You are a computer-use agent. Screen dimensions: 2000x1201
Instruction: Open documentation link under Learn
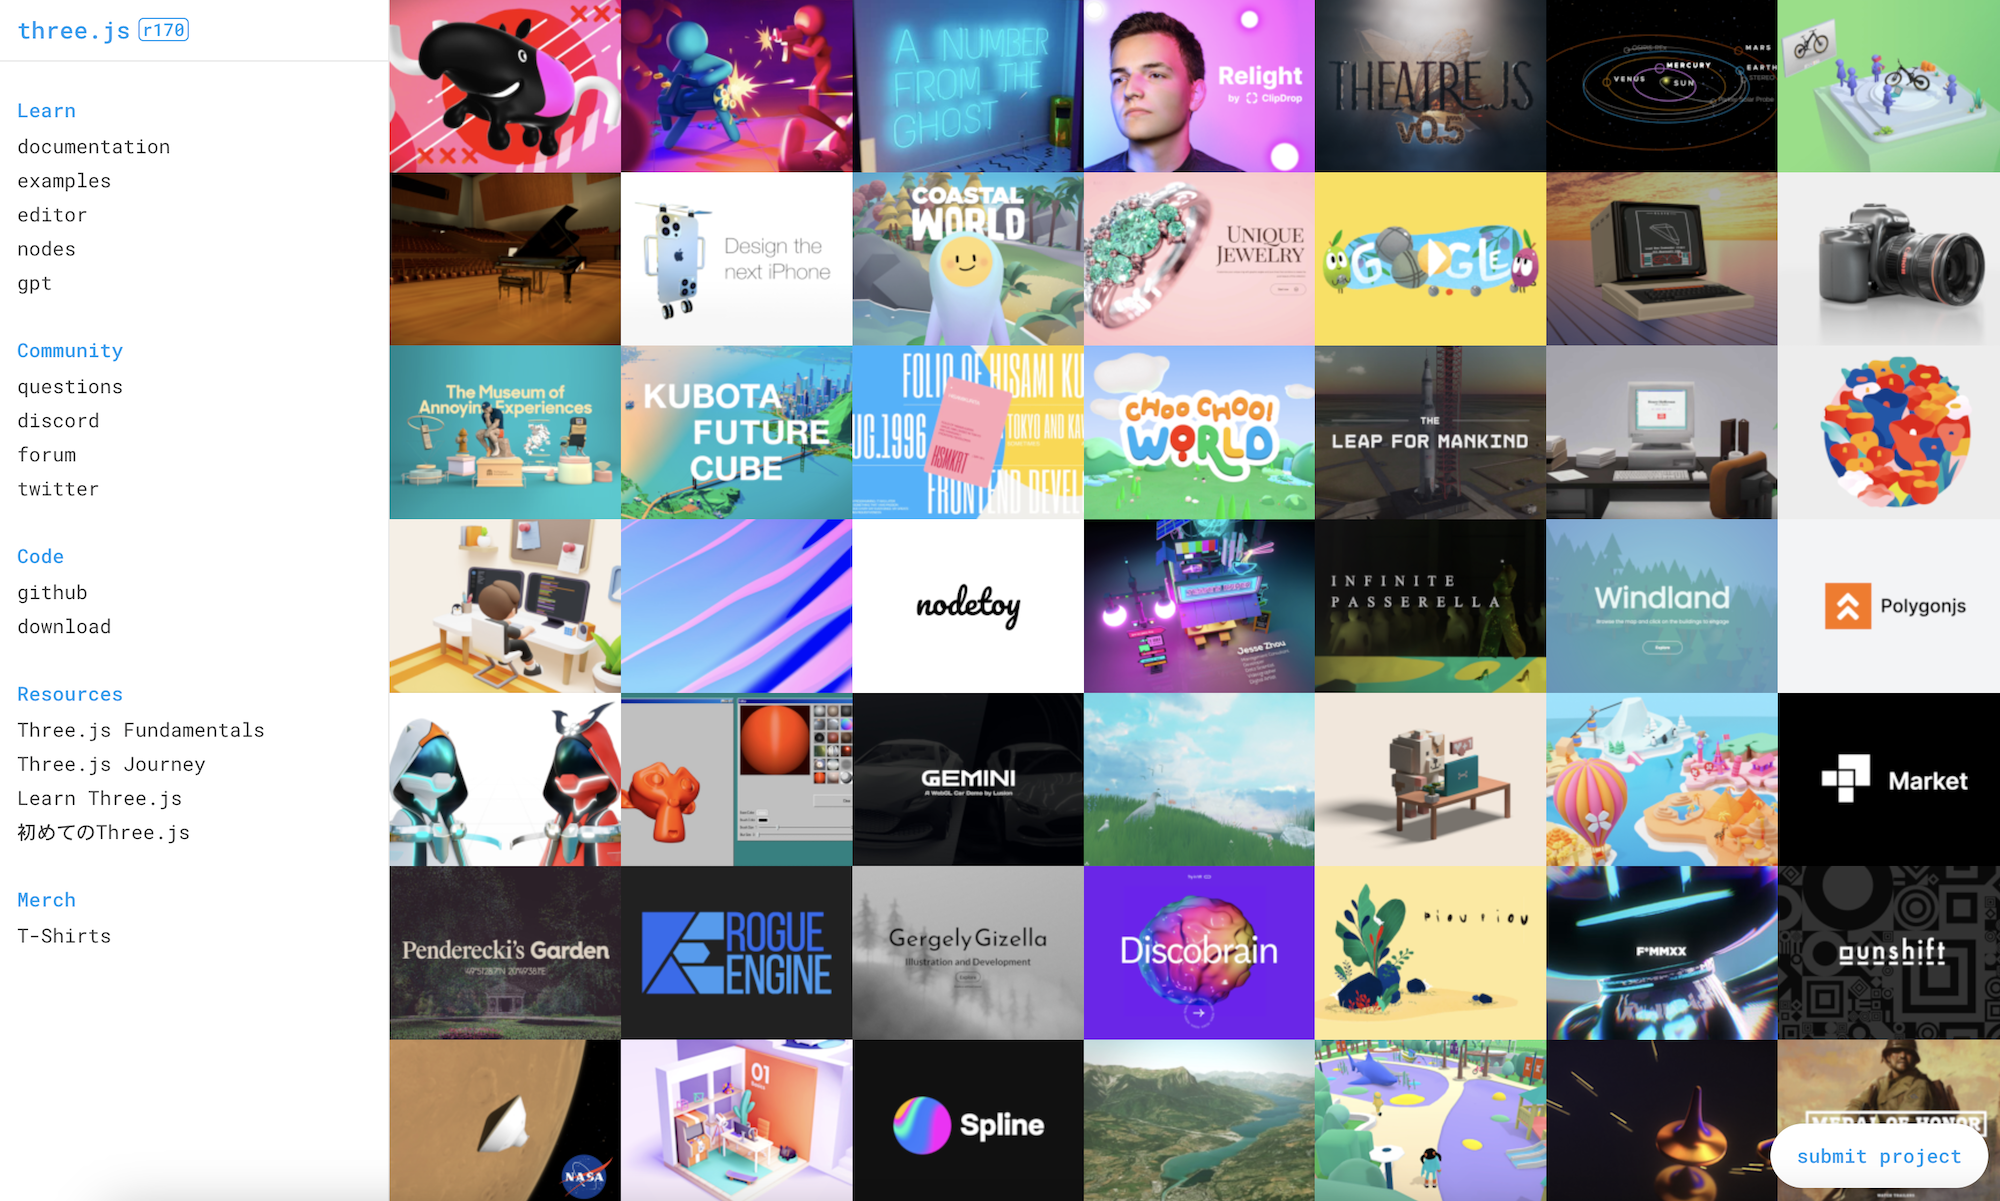(x=94, y=144)
